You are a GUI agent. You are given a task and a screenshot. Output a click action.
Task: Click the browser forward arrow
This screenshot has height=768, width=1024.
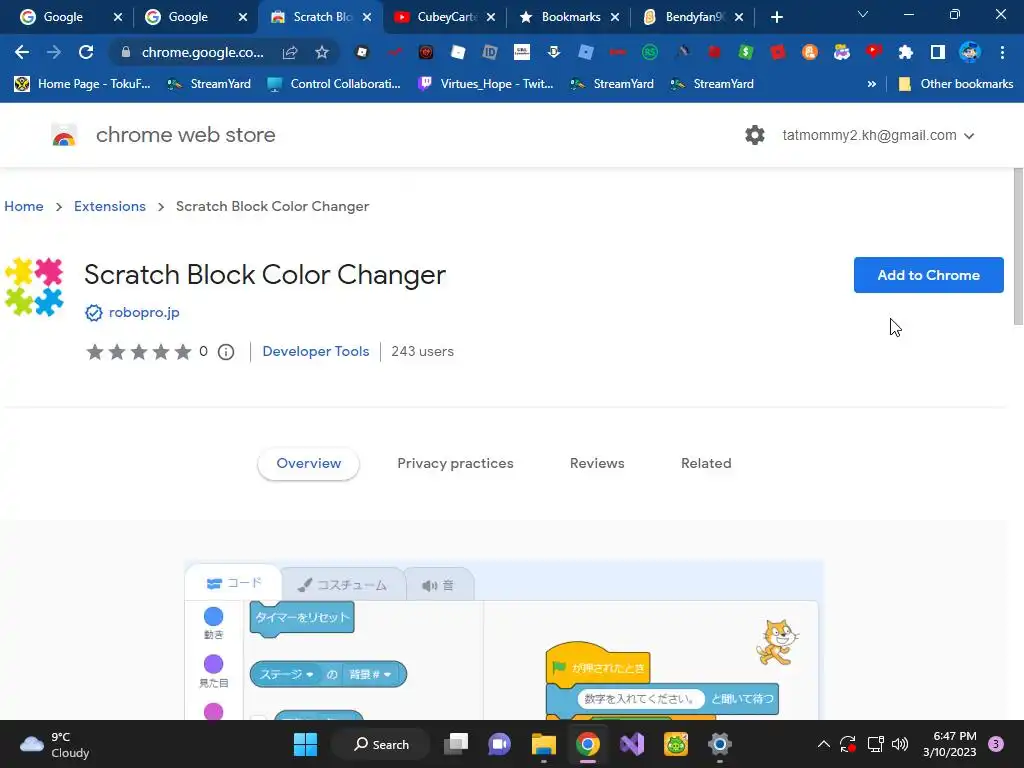click(x=54, y=52)
